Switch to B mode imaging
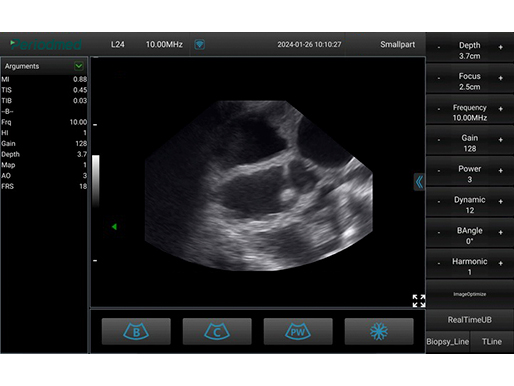 [x=136, y=331]
